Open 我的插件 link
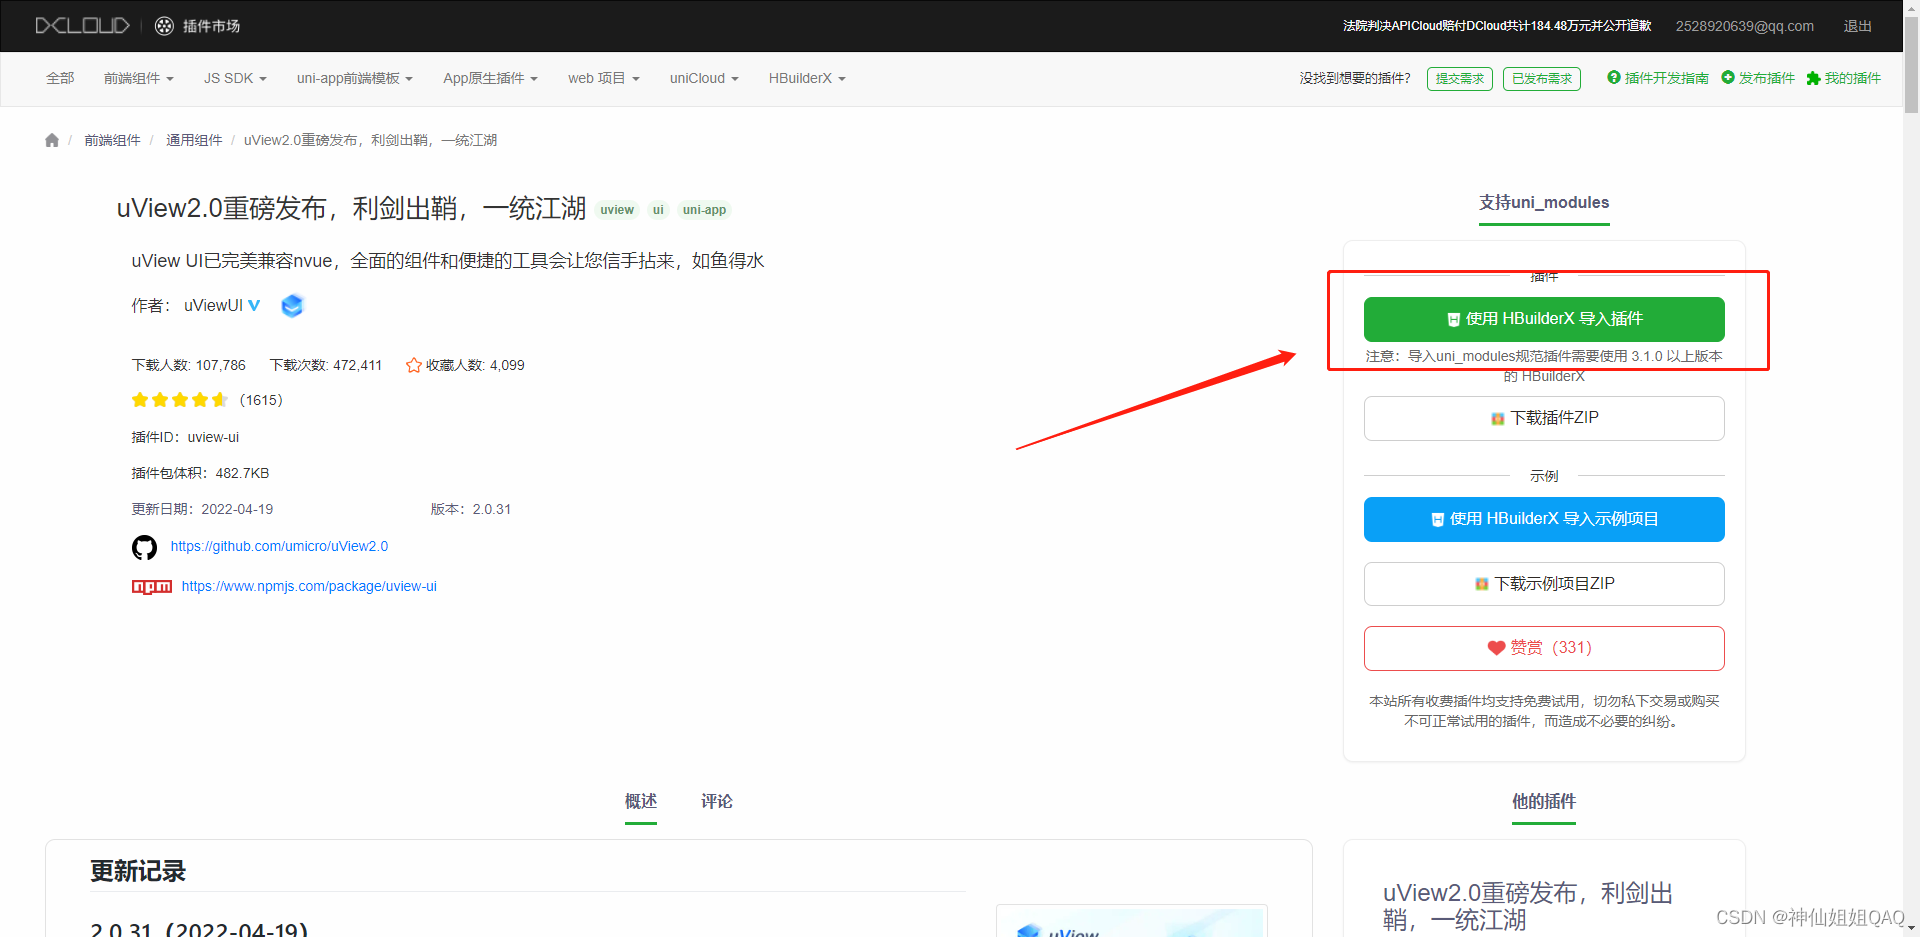 pos(1853,78)
